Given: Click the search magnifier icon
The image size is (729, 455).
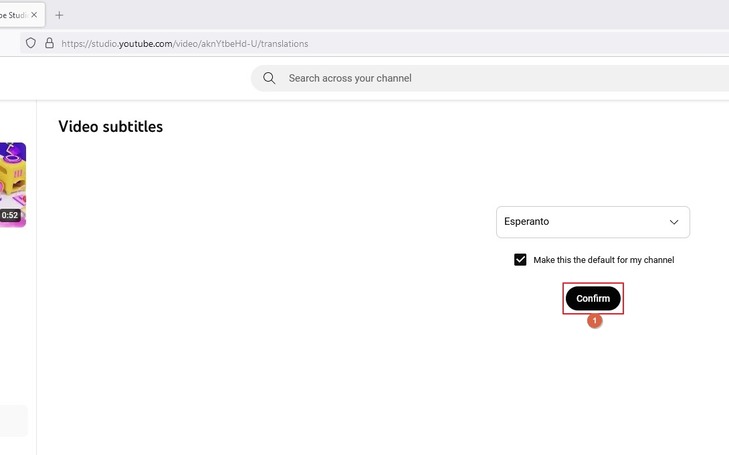Looking at the screenshot, I should click(x=269, y=78).
